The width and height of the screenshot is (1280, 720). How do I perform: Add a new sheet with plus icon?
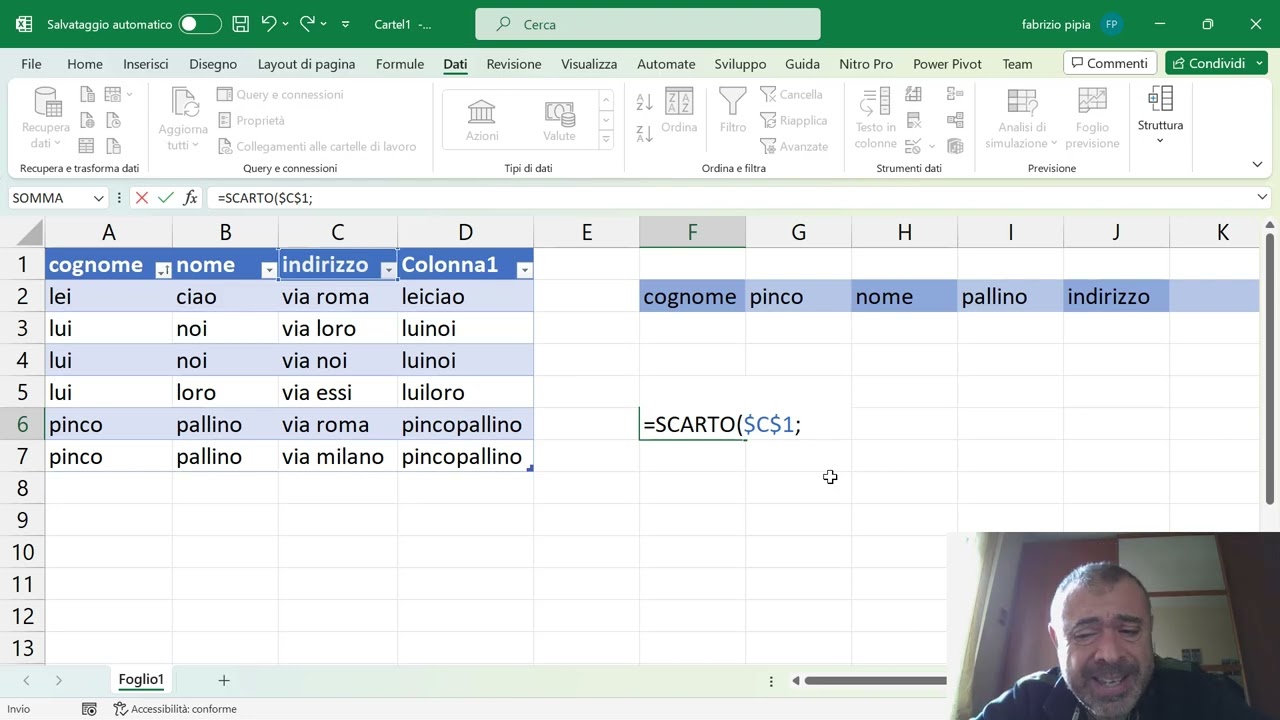click(x=224, y=680)
